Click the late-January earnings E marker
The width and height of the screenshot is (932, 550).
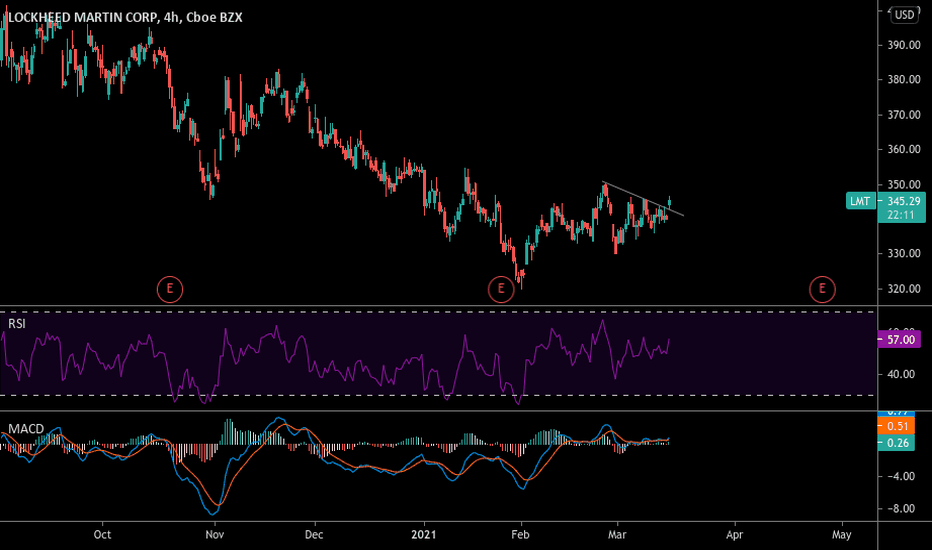point(500,290)
